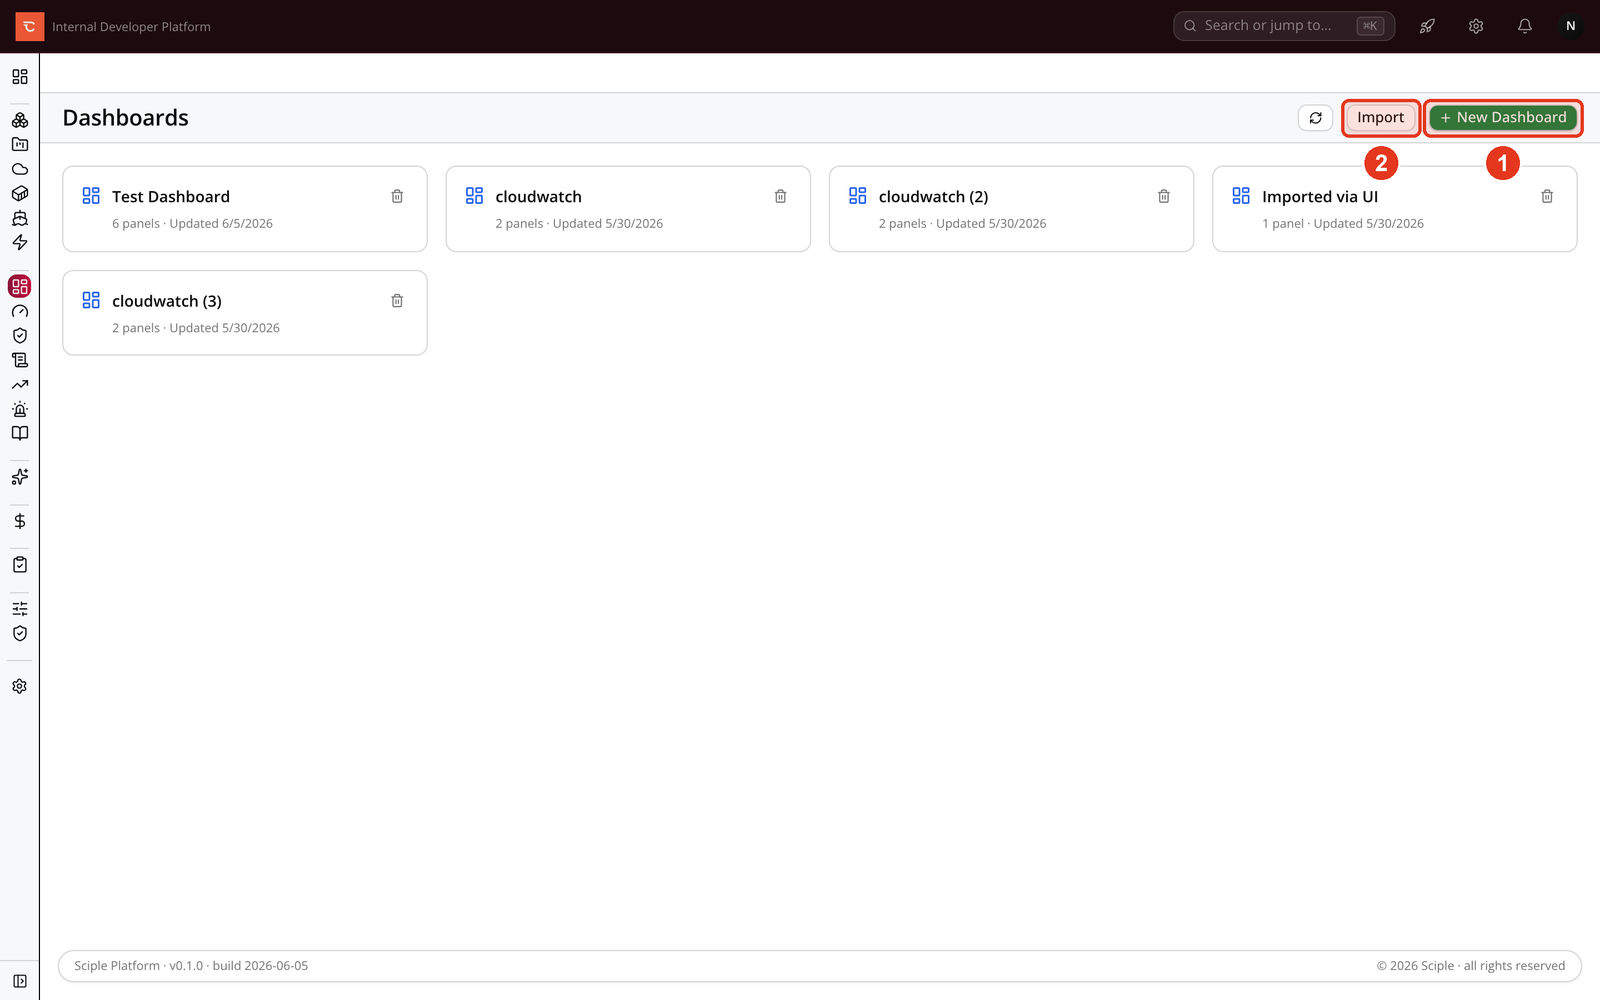1600x1000 pixels.
Task: Open the gauge icon in sidebar
Action: [20, 311]
